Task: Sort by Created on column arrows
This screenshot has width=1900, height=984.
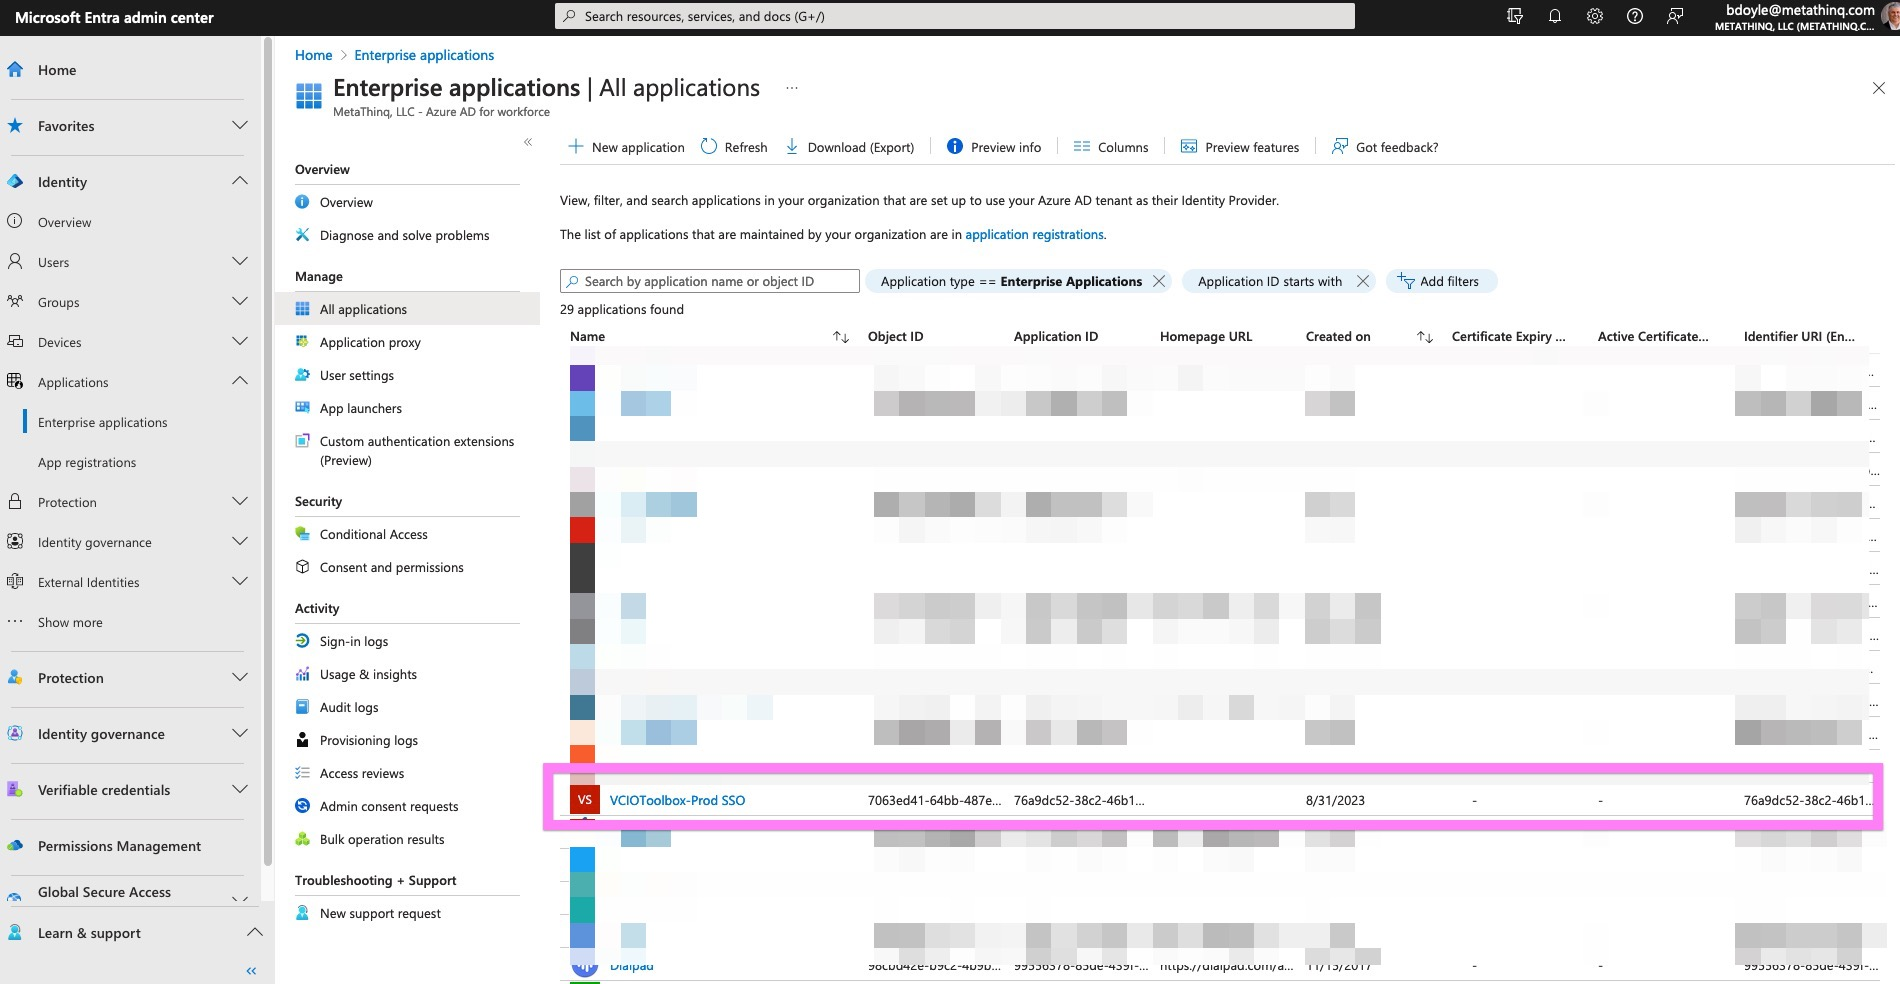Action: (1425, 337)
